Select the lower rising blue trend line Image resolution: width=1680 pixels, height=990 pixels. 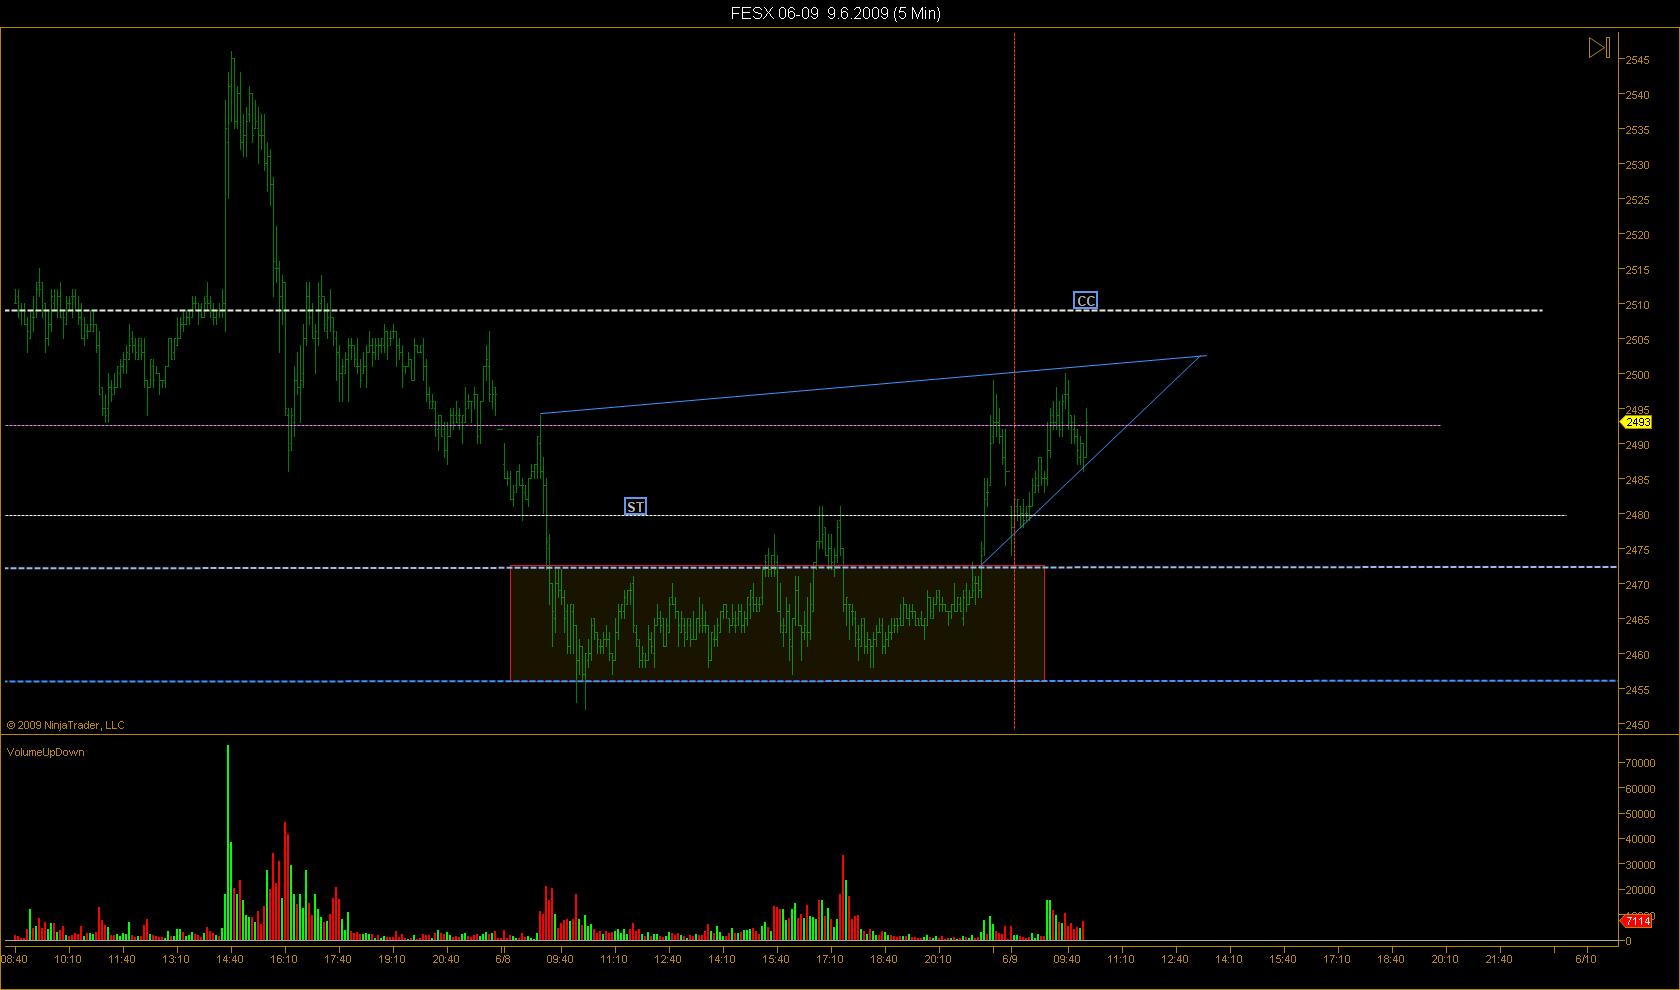1093,460
